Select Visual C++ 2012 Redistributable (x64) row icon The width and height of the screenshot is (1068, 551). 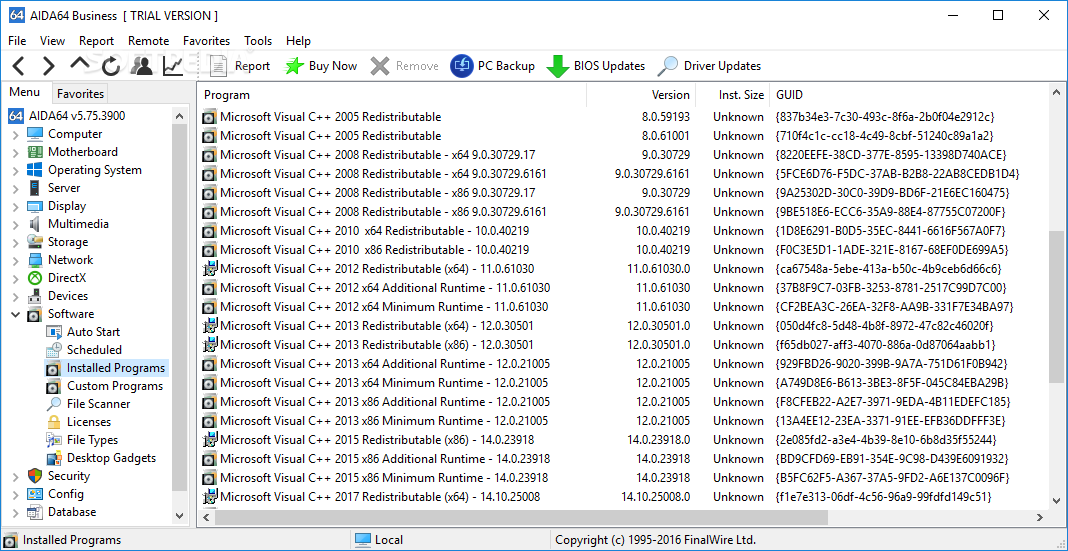(210, 268)
